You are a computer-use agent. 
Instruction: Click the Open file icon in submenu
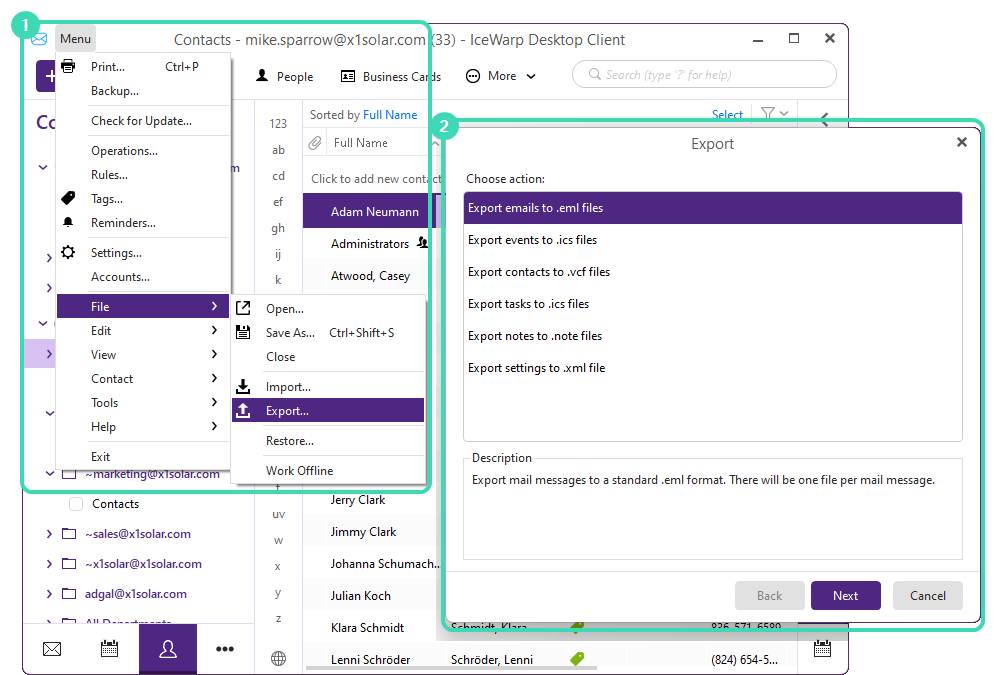(x=243, y=308)
